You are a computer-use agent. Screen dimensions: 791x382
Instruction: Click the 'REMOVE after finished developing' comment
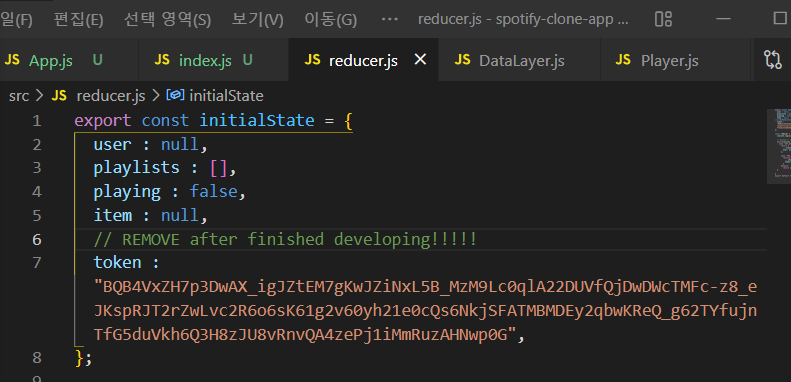click(x=285, y=239)
